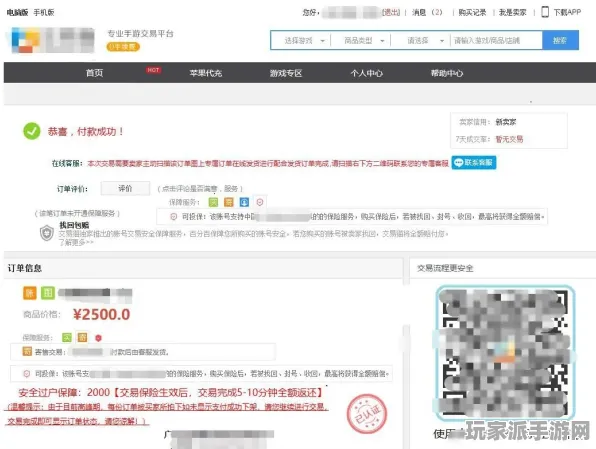The image size is (596, 449).
Task: Click the 交易流程更安全 panel title
Action: click(445, 268)
